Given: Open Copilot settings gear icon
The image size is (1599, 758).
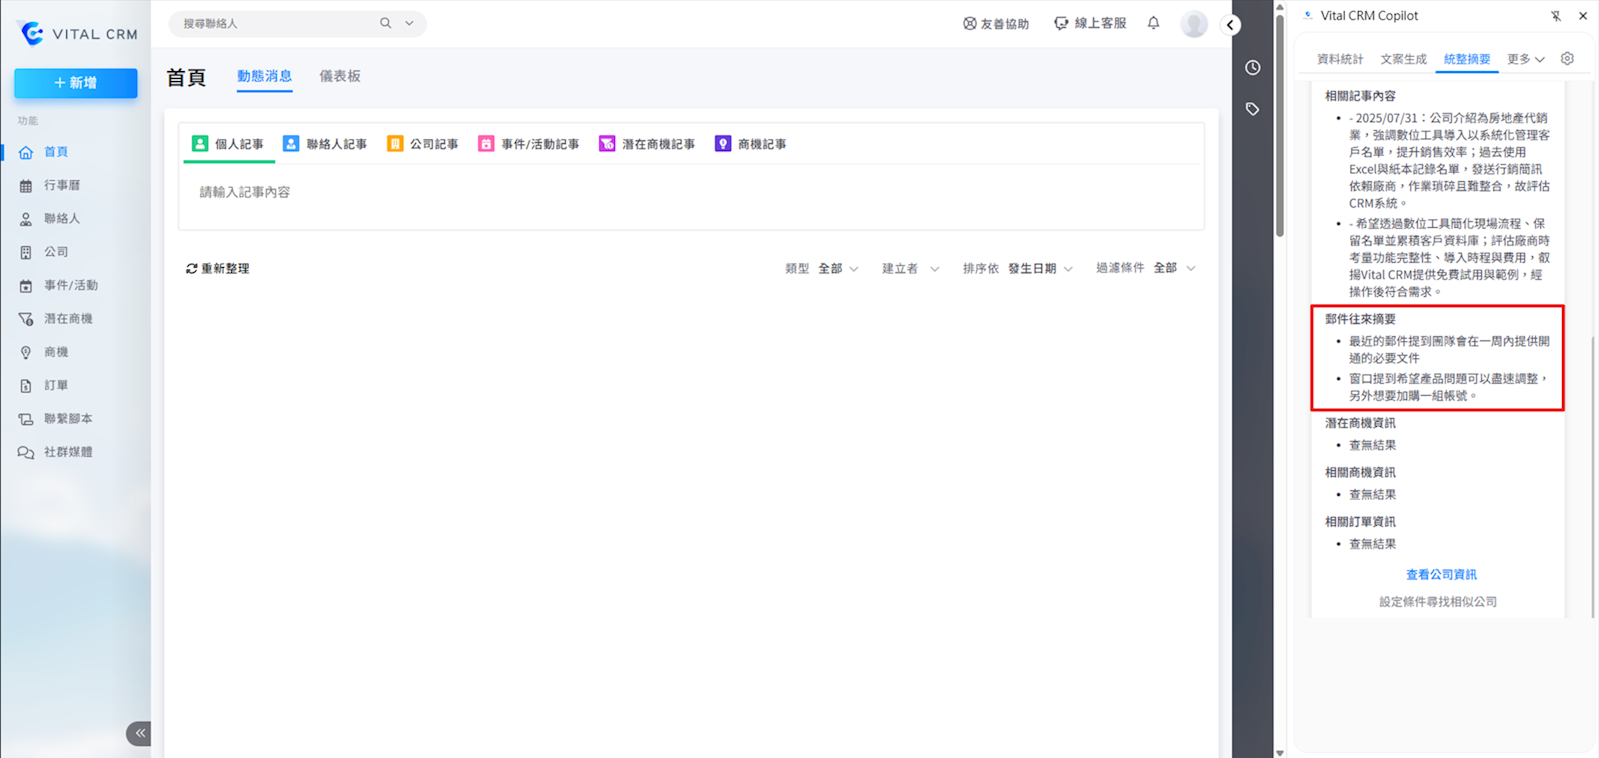Looking at the screenshot, I should 1567,59.
